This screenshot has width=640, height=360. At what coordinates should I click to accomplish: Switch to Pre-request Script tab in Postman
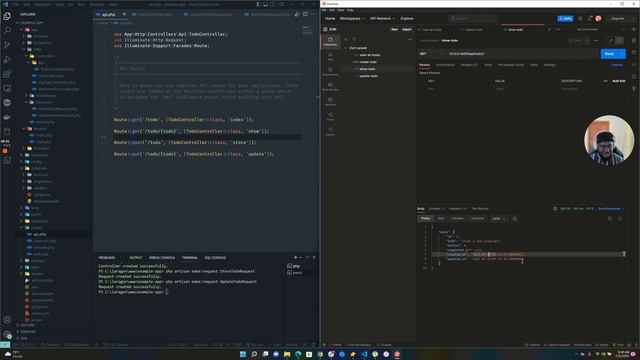511,65
